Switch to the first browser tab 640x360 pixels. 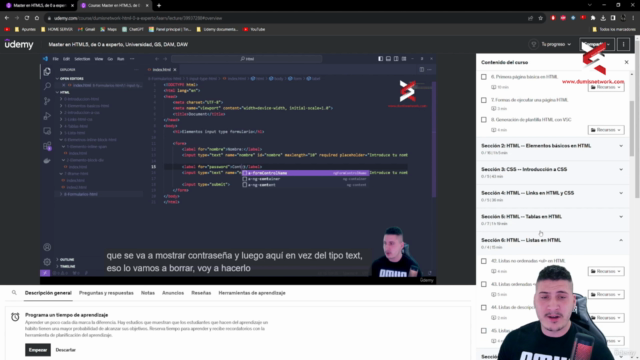(39, 5)
